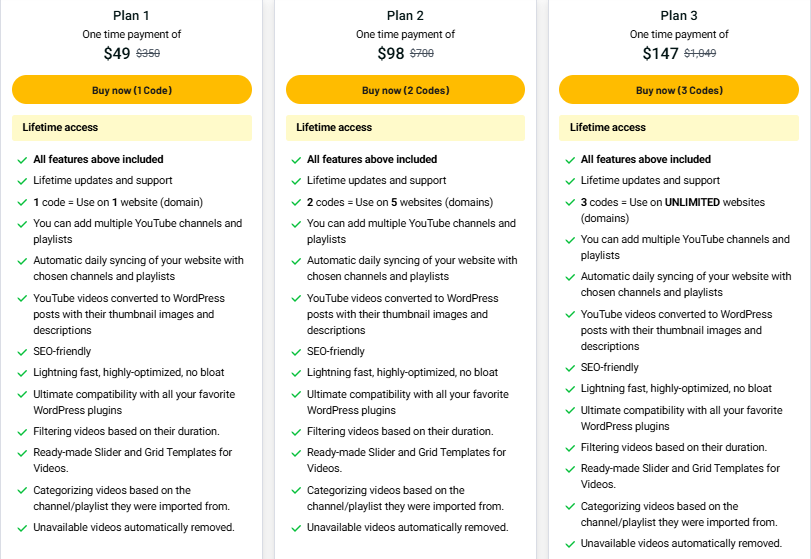Select the Plan 1 heading
The height and width of the screenshot is (559, 811).
coord(131,16)
